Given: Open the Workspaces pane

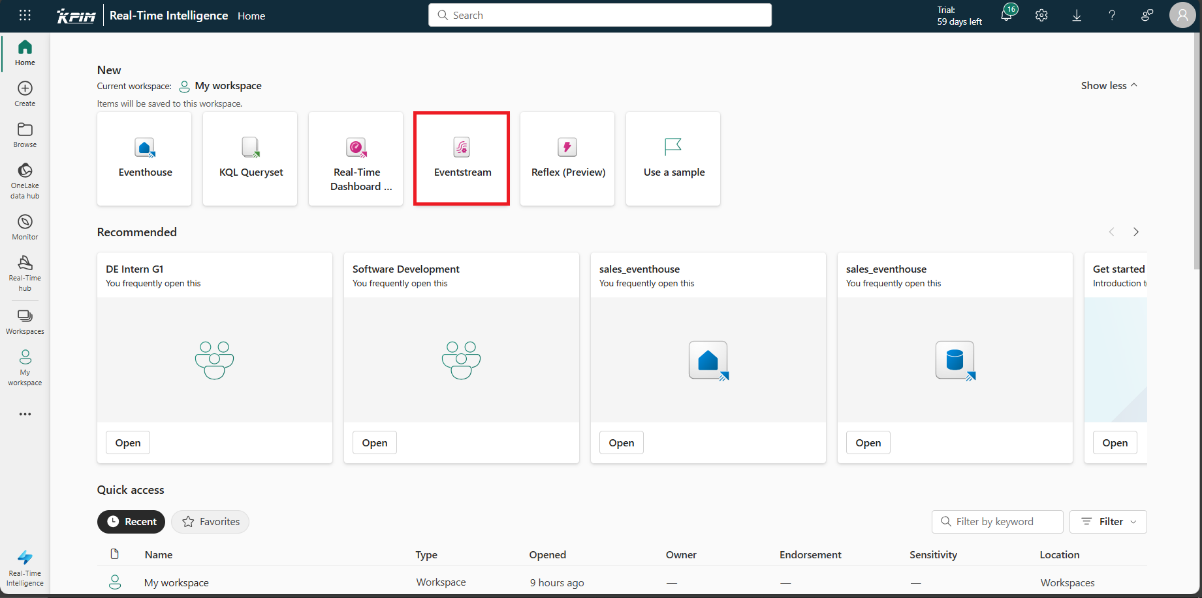Looking at the screenshot, I should pyautogui.click(x=25, y=321).
